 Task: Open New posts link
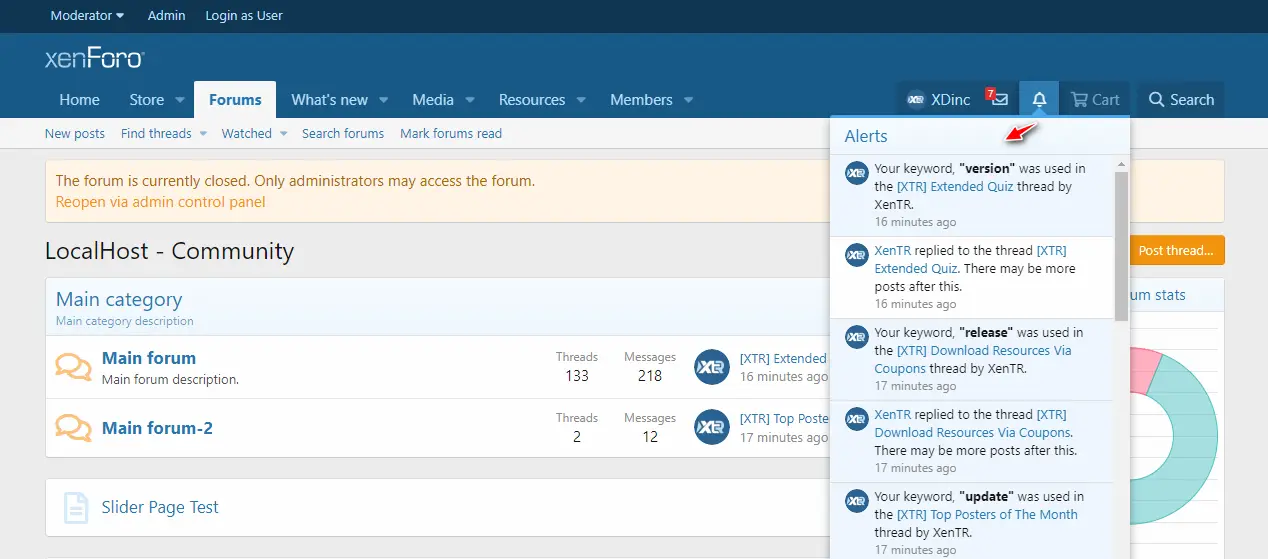pyautogui.click(x=75, y=133)
